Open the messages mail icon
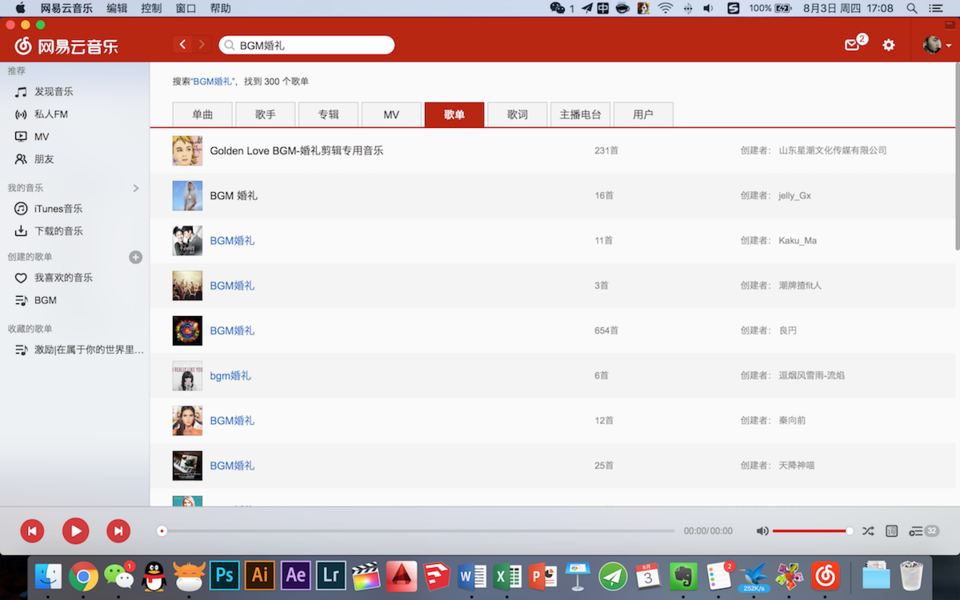Screen dimensions: 960x600 852,45
